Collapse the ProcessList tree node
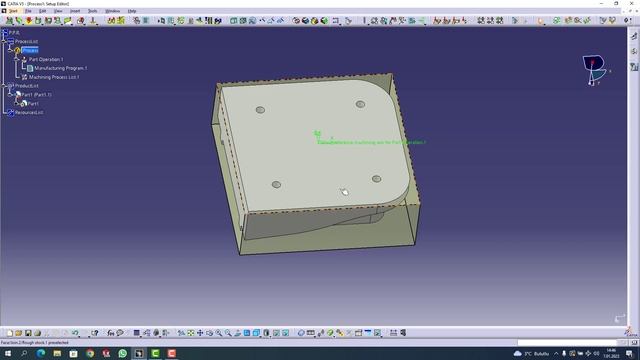This screenshot has height=360, width=640. 4,41
